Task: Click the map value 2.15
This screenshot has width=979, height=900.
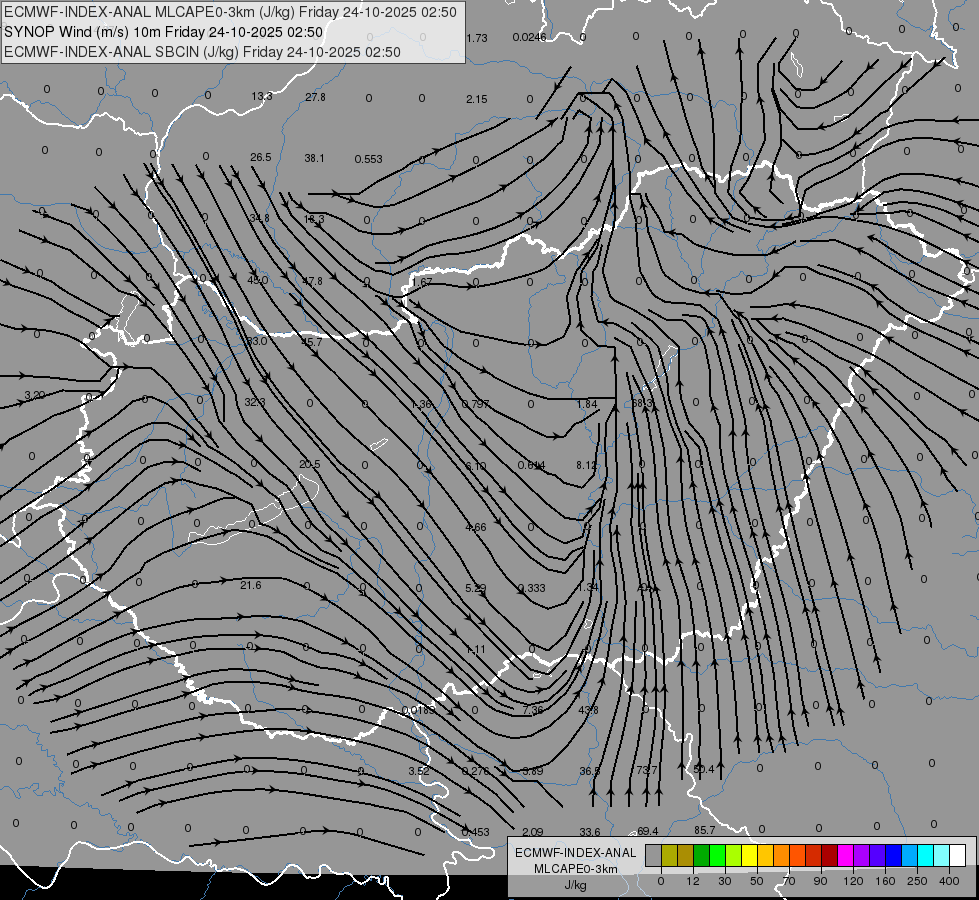Action: tap(476, 99)
